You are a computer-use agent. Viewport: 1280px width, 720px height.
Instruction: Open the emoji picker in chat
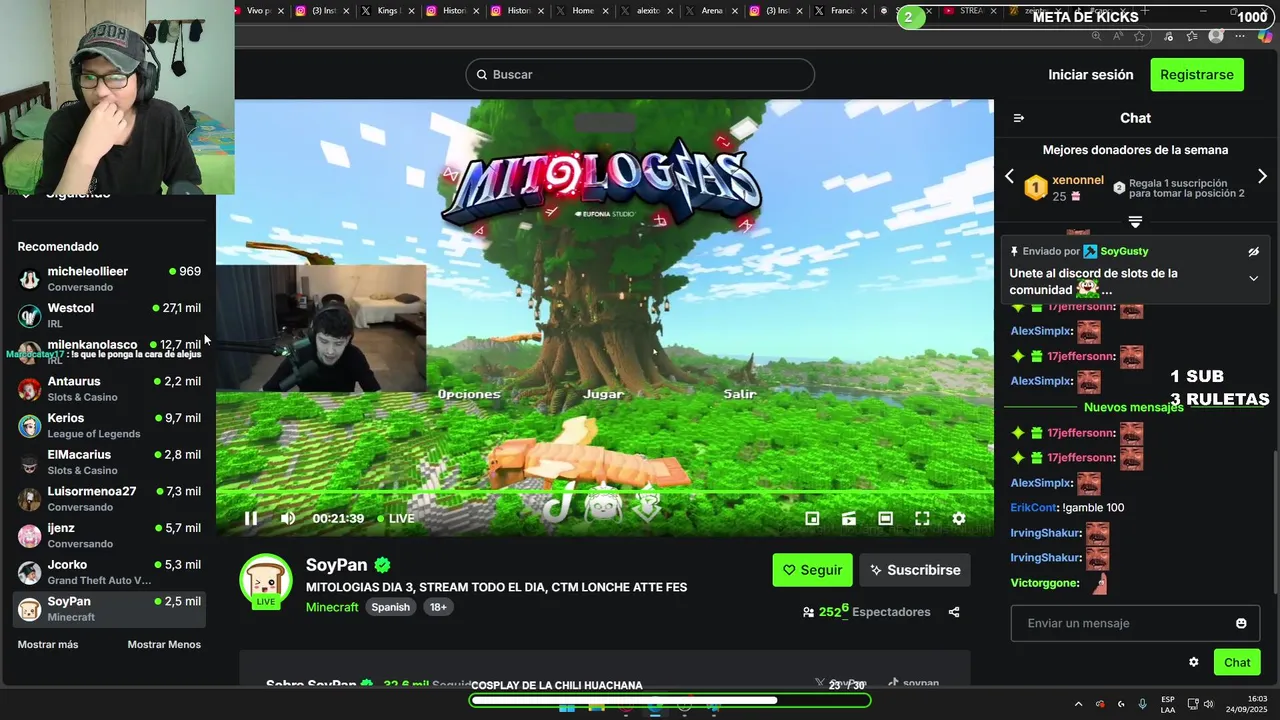pyautogui.click(x=1241, y=623)
